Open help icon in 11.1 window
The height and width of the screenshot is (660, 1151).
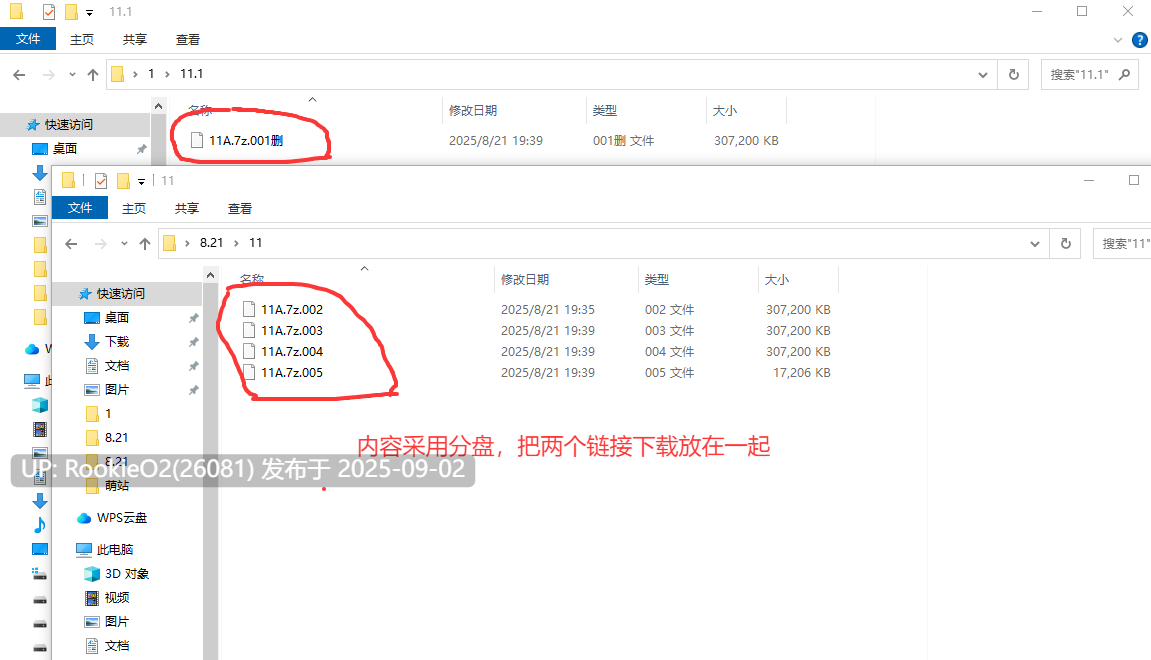[x=1140, y=40]
